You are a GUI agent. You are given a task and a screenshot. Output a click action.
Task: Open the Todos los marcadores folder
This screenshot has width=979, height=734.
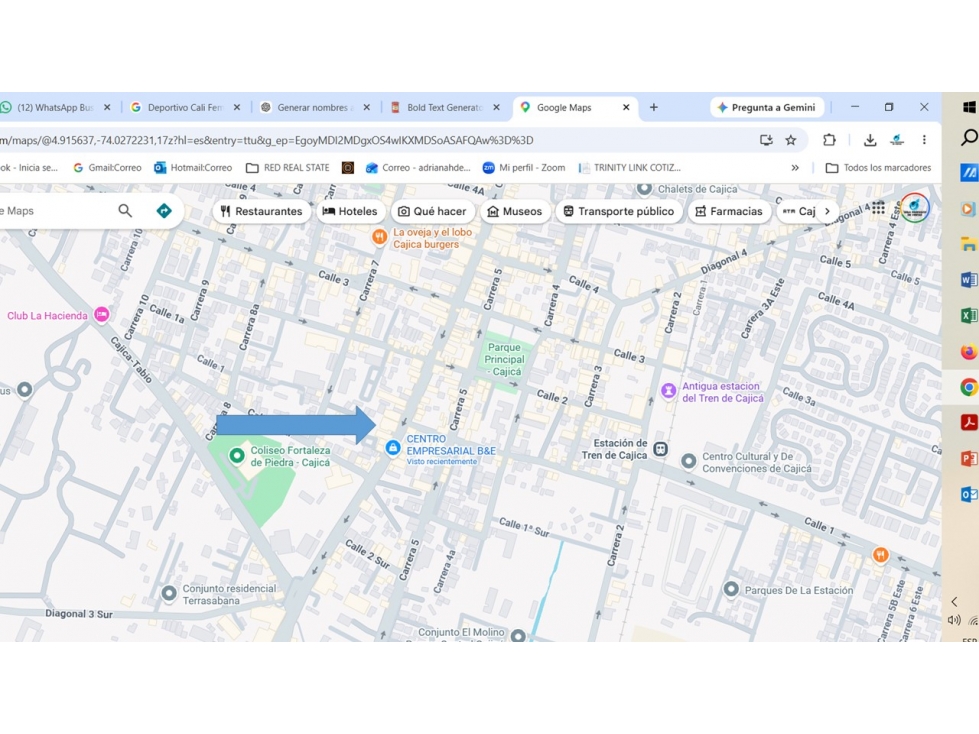tap(878, 168)
